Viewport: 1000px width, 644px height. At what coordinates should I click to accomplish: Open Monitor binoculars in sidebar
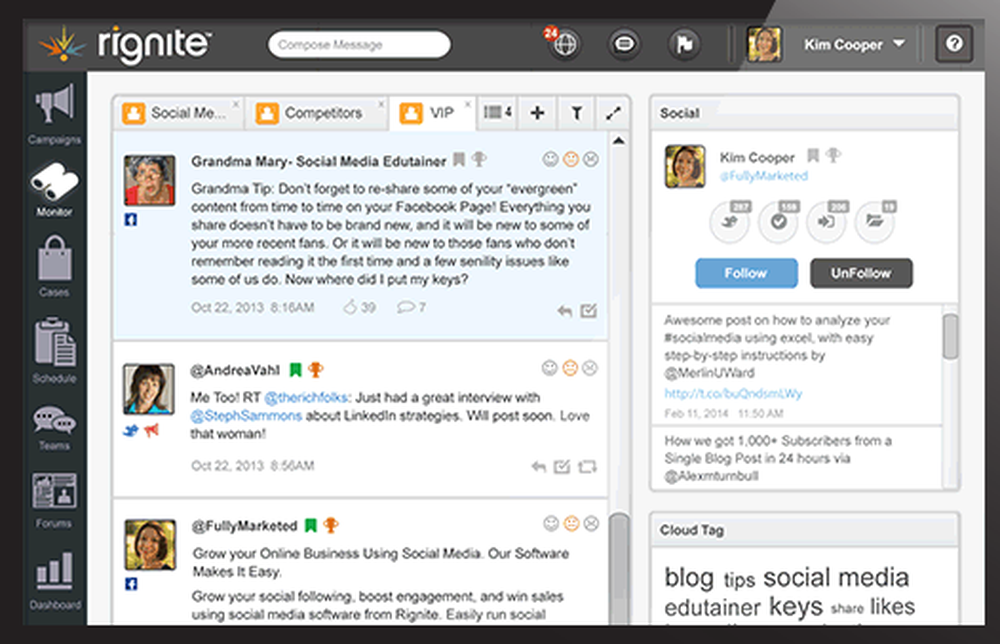point(54,182)
